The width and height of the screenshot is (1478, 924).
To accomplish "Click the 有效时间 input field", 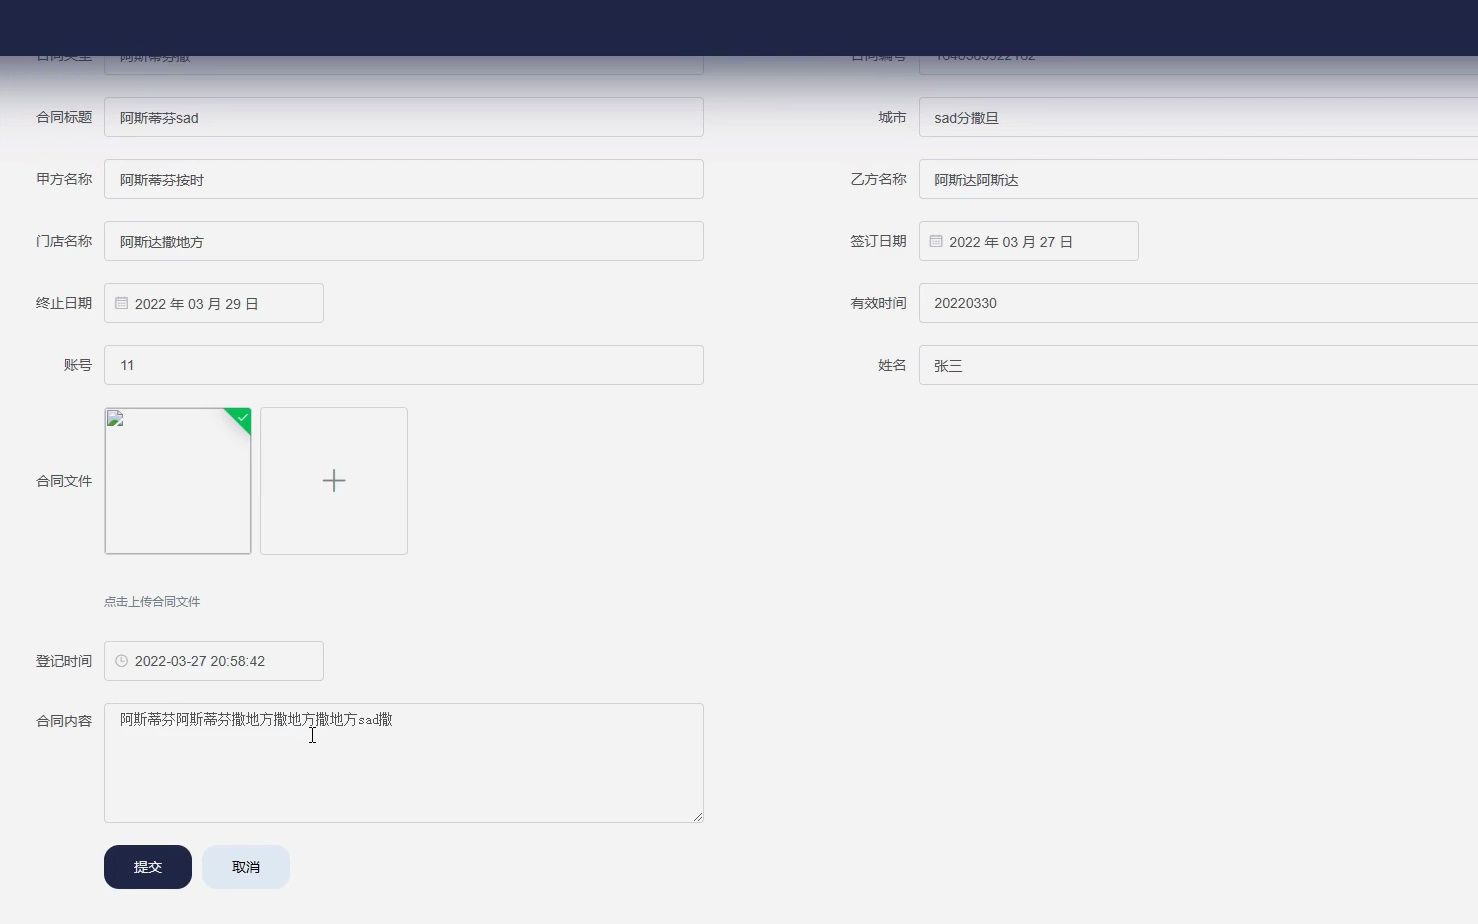I will tap(1198, 303).
